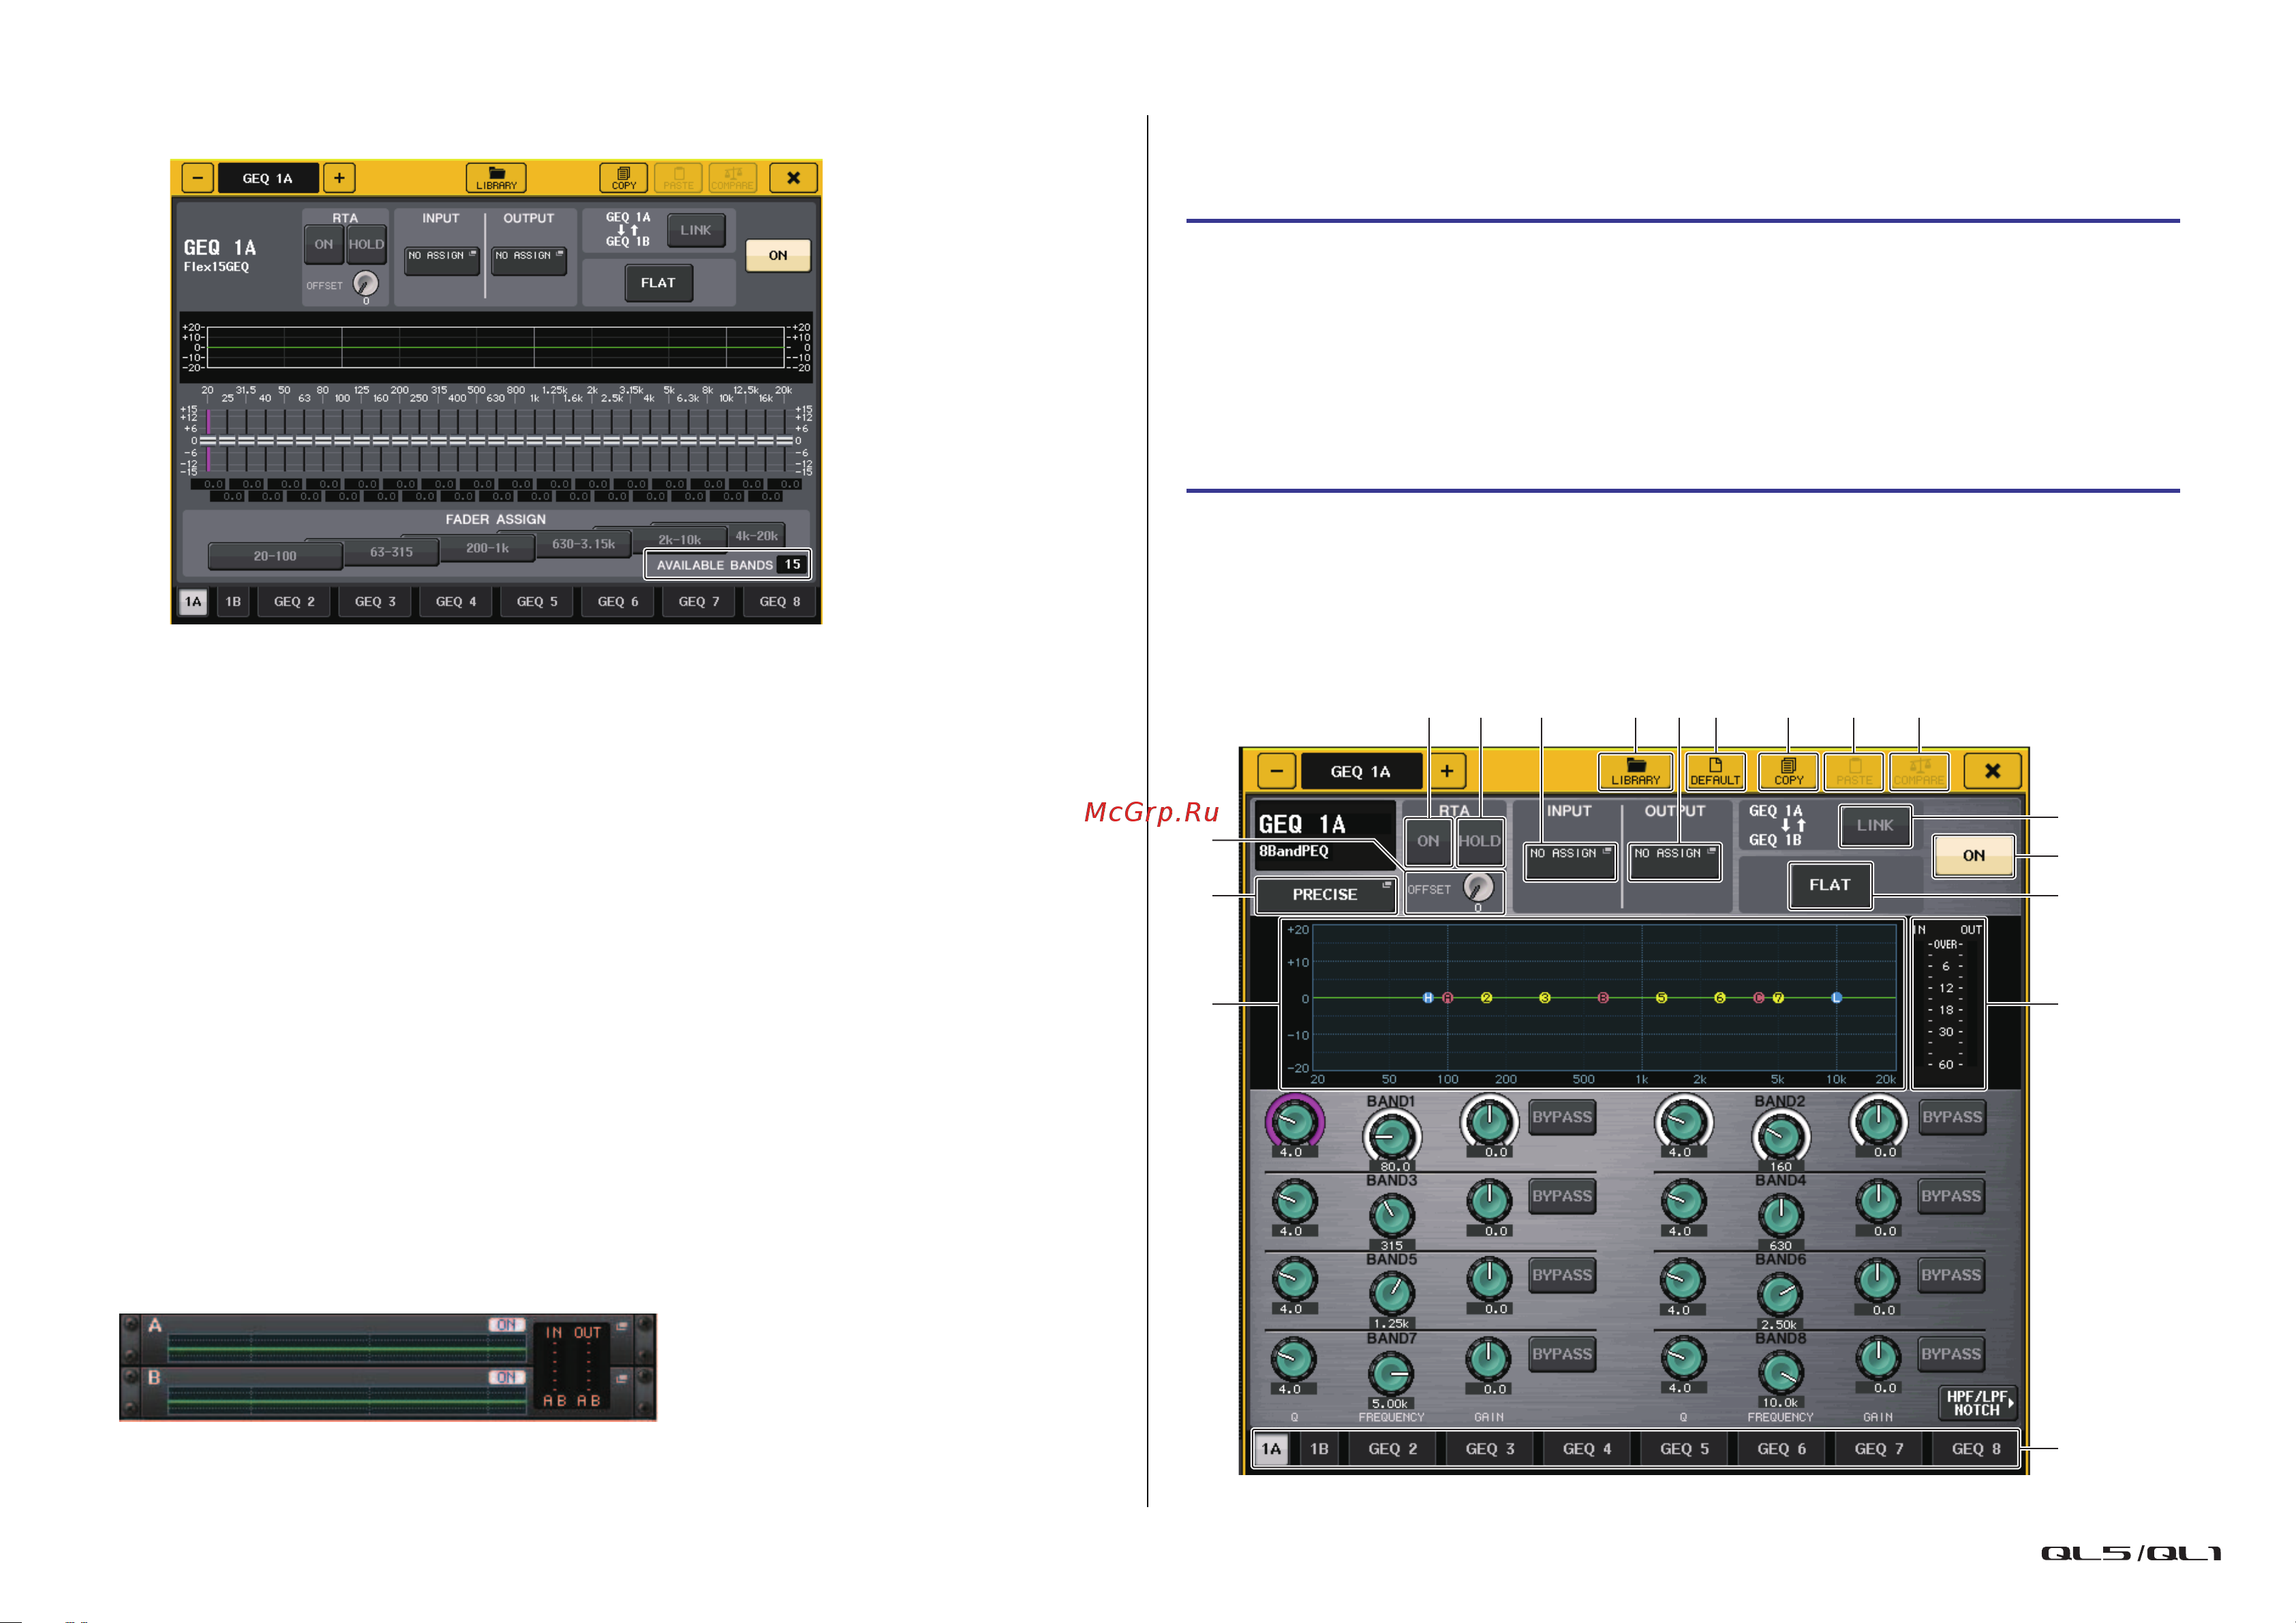Viewport: 2296px width, 1623px height.
Task: Click PASTE in the 8BandPEQ window
Action: click(x=1853, y=771)
